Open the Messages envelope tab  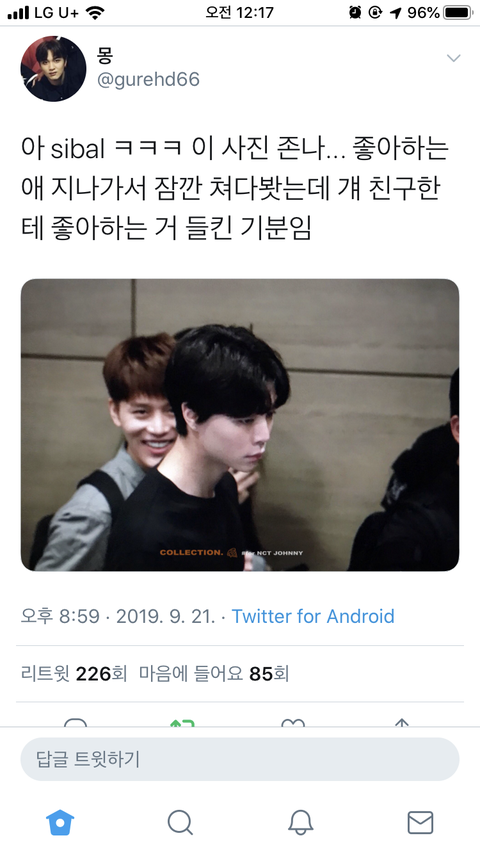(x=420, y=822)
